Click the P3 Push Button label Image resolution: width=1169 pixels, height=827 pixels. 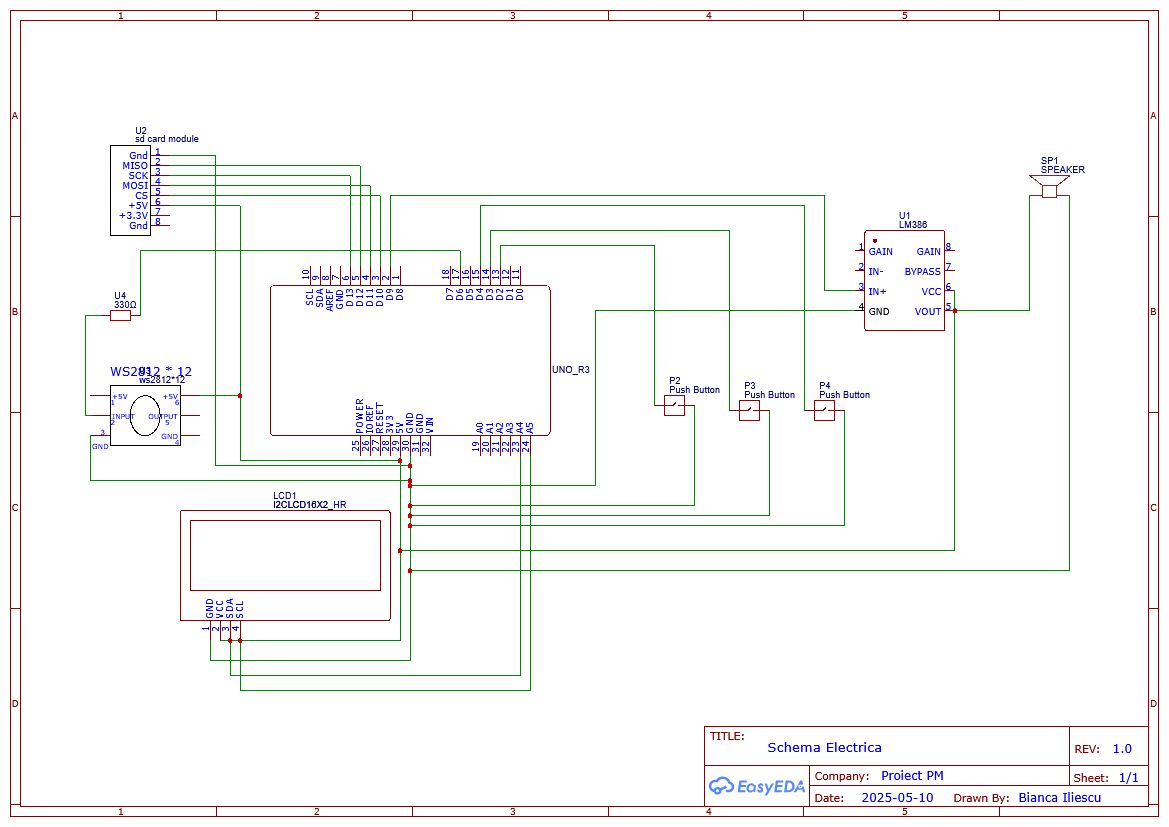tap(769, 395)
